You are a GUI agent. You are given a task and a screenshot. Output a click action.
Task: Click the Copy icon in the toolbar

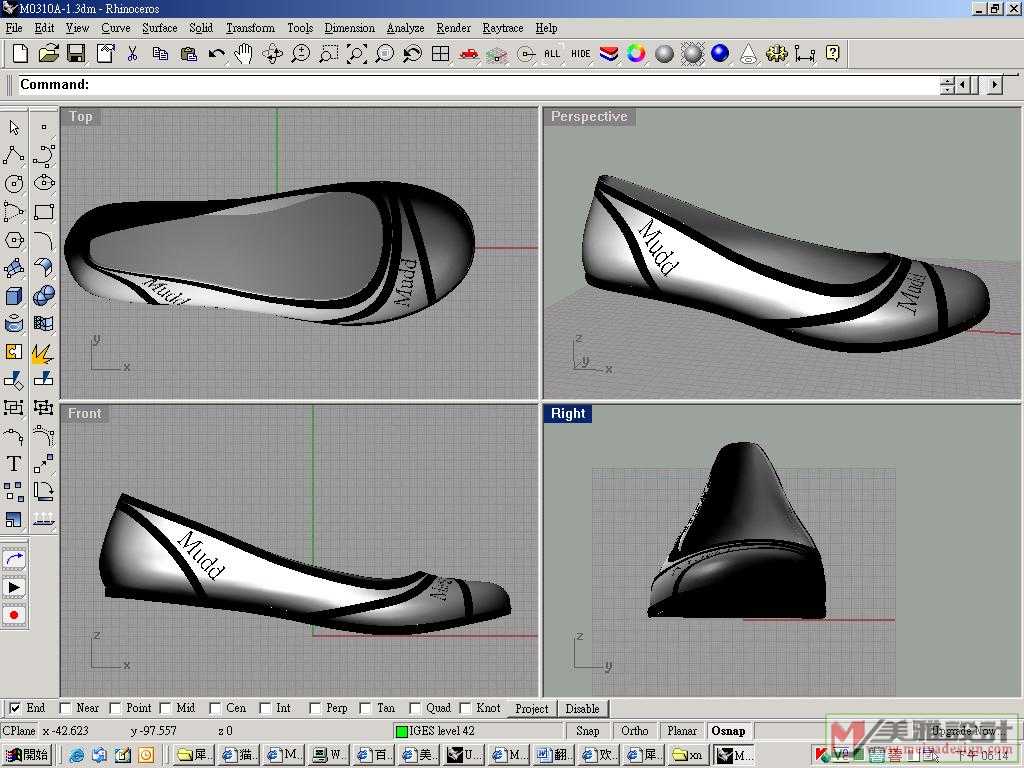point(161,54)
